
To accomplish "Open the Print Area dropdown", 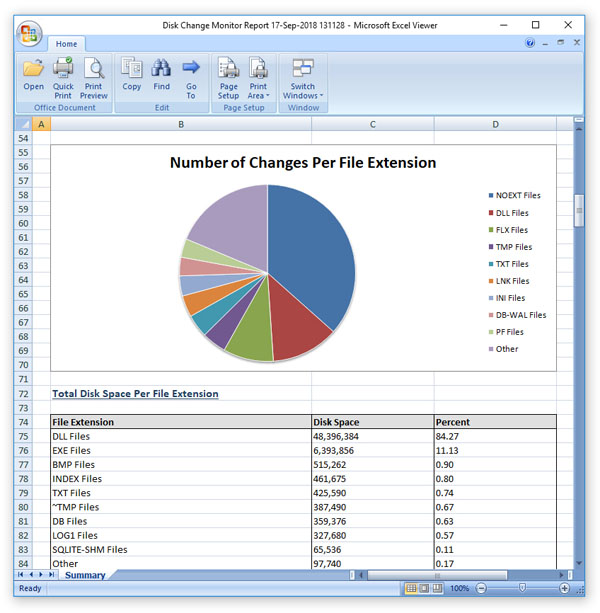I will [x=258, y=78].
